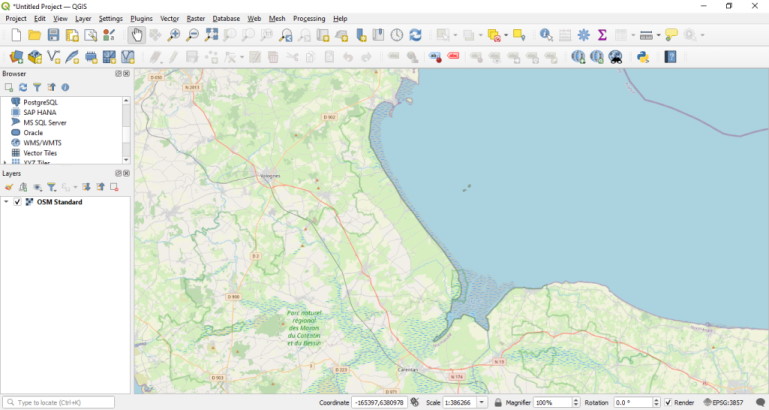Toggle the Render checkbox in status bar
Viewport: 769px width, 410px height.
click(668, 402)
